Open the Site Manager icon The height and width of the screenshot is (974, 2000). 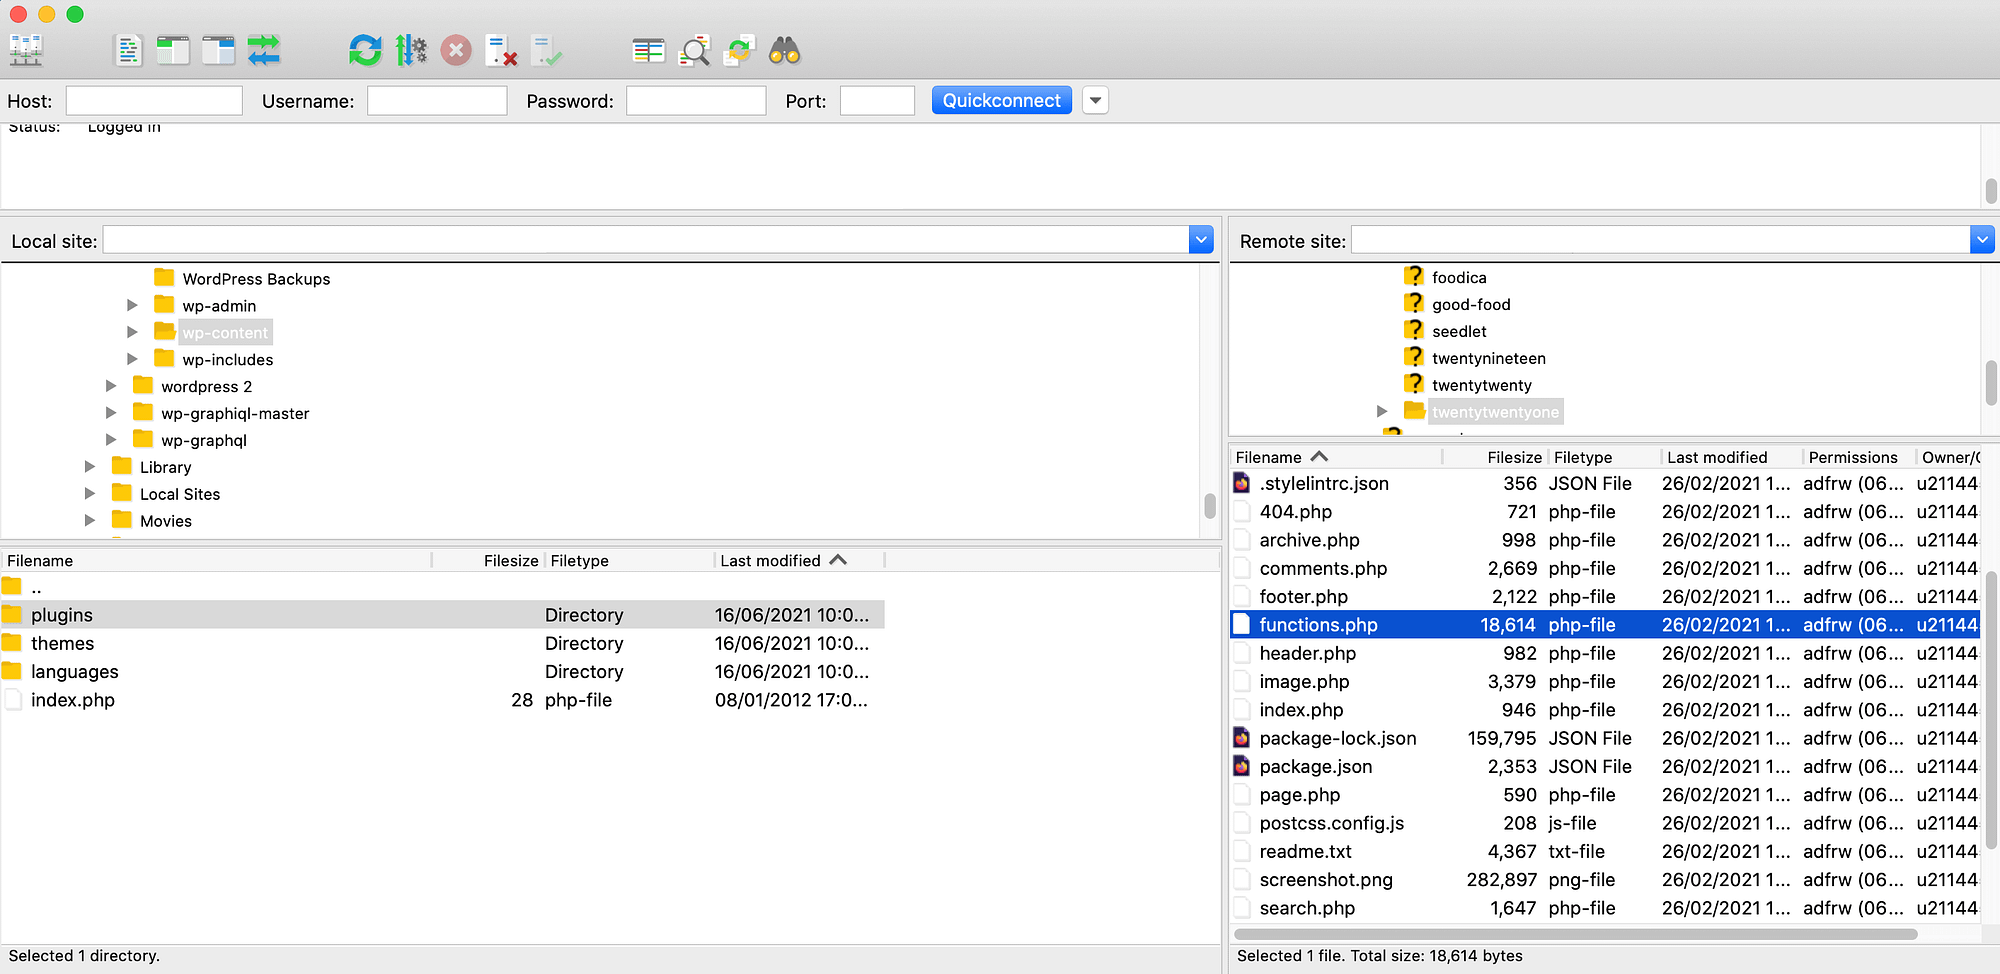(x=26, y=50)
